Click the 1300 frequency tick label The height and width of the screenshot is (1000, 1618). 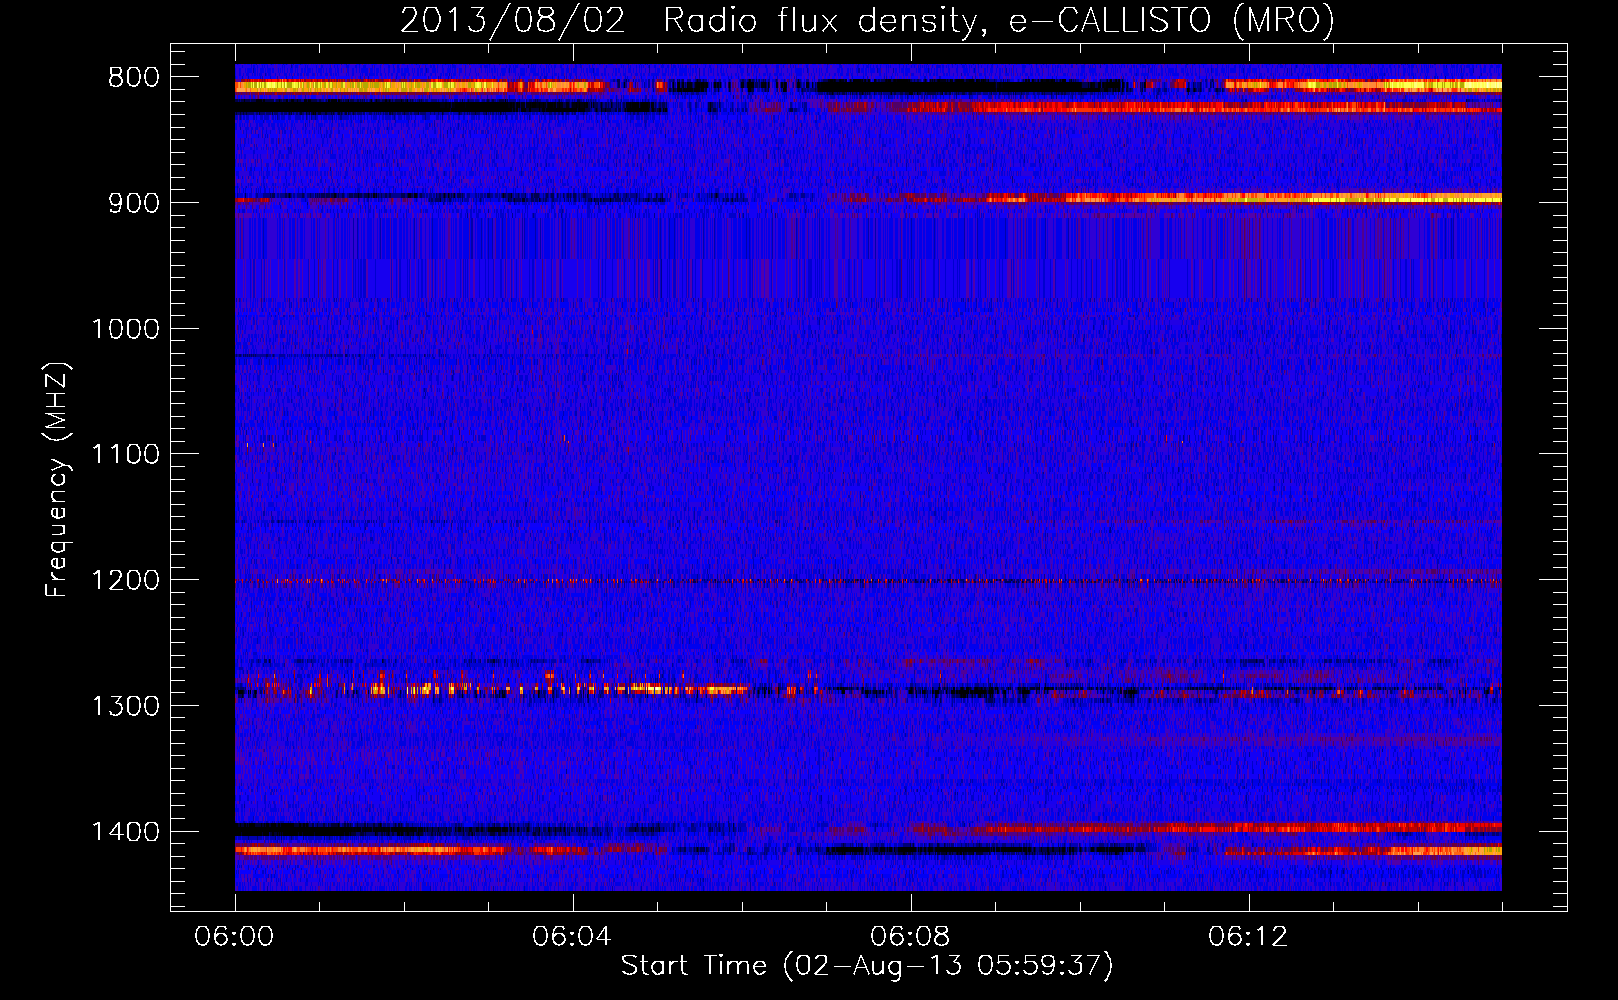coord(124,706)
